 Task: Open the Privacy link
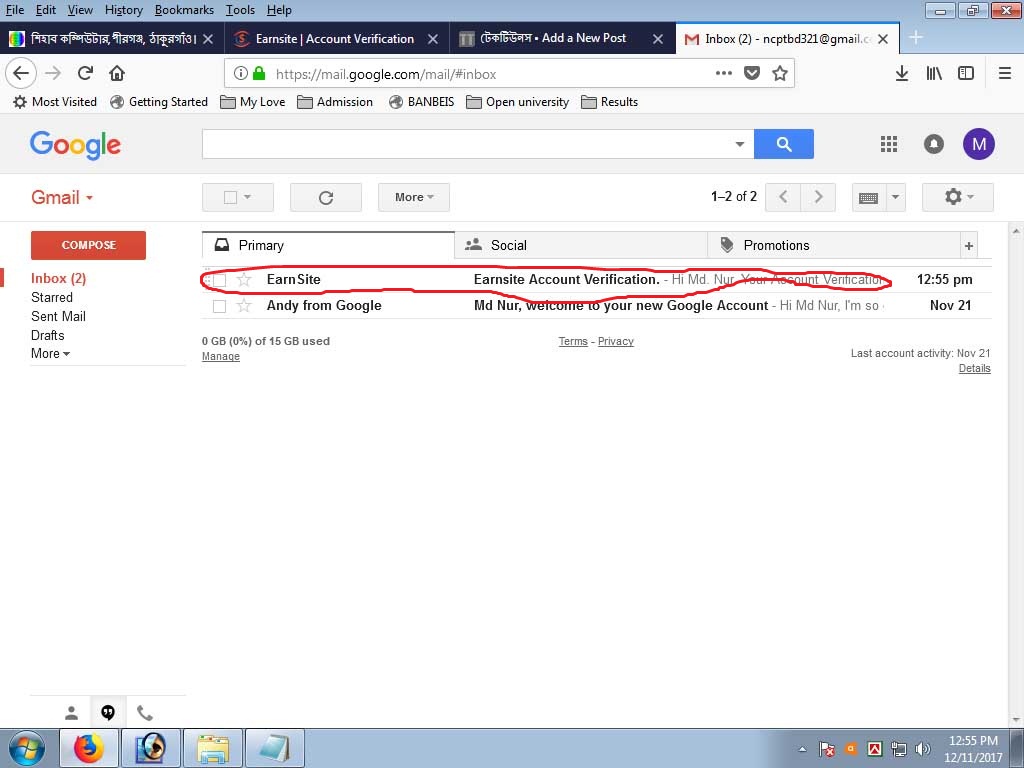click(x=616, y=342)
